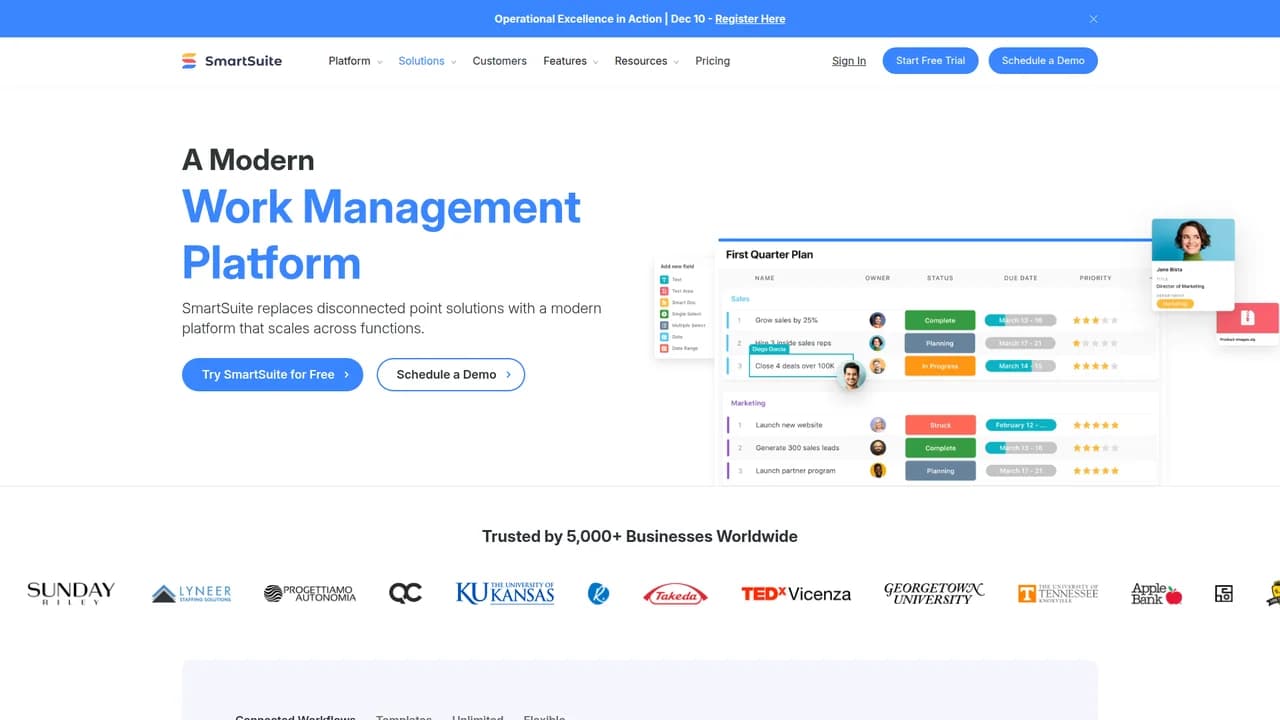This screenshot has width=1280, height=720.
Task: Click the Sunday Riley logo
Action: pyautogui.click(x=71, y=593)
